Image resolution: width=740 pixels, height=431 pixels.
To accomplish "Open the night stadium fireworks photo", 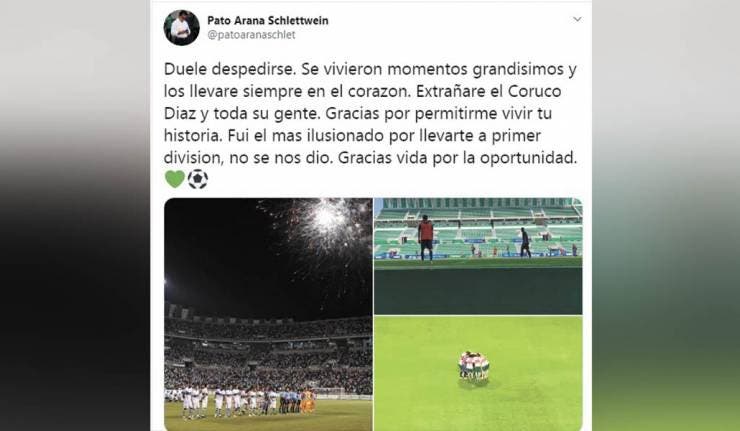I will (x=268, y=314).
